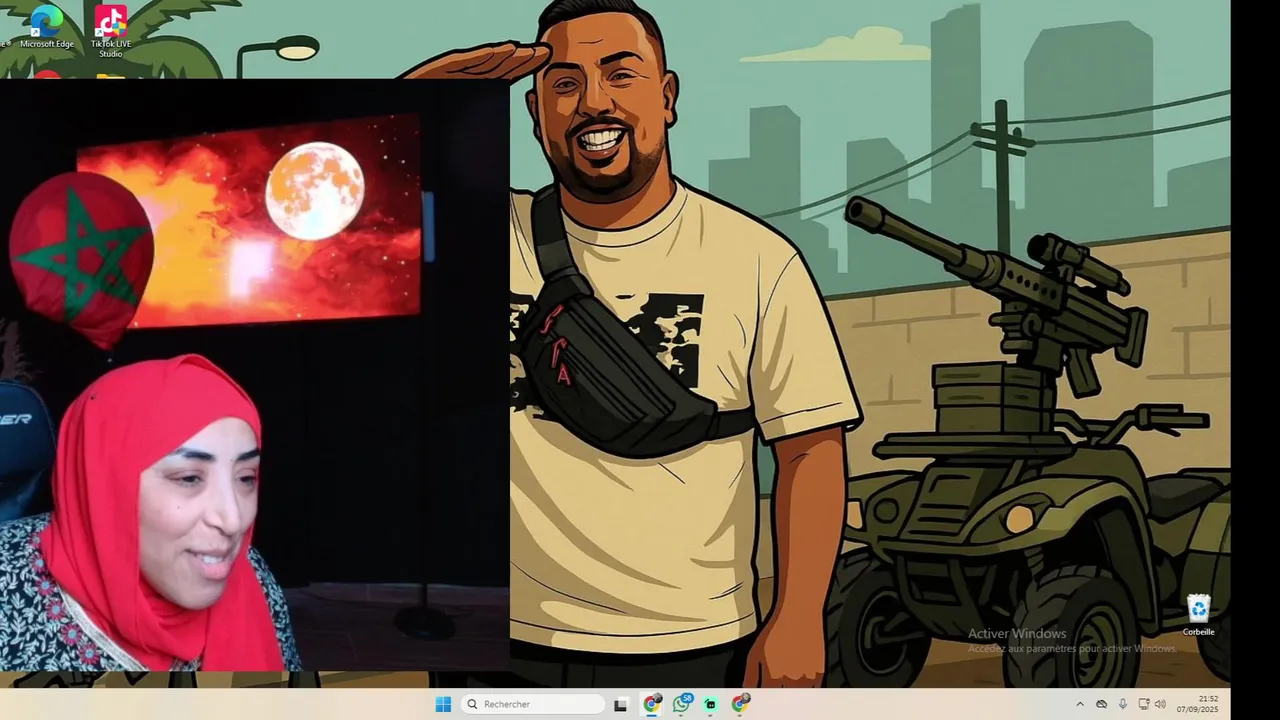Image resolution: width=1280 pixels, height=720 pixels.
Task: Open the cloud sync tray icon
Action: tap(1101, 704)
